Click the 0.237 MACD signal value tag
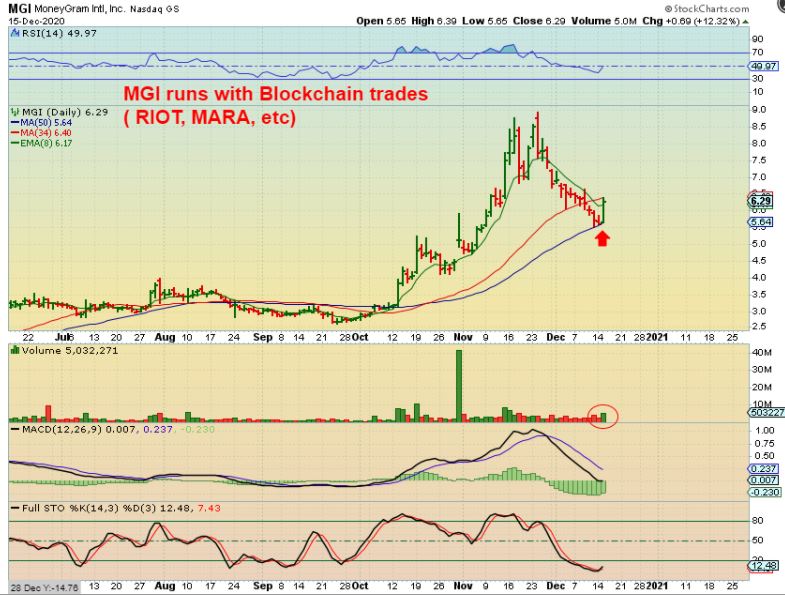The height and width of the screenshot is (595, 785). tap(763, 469)
